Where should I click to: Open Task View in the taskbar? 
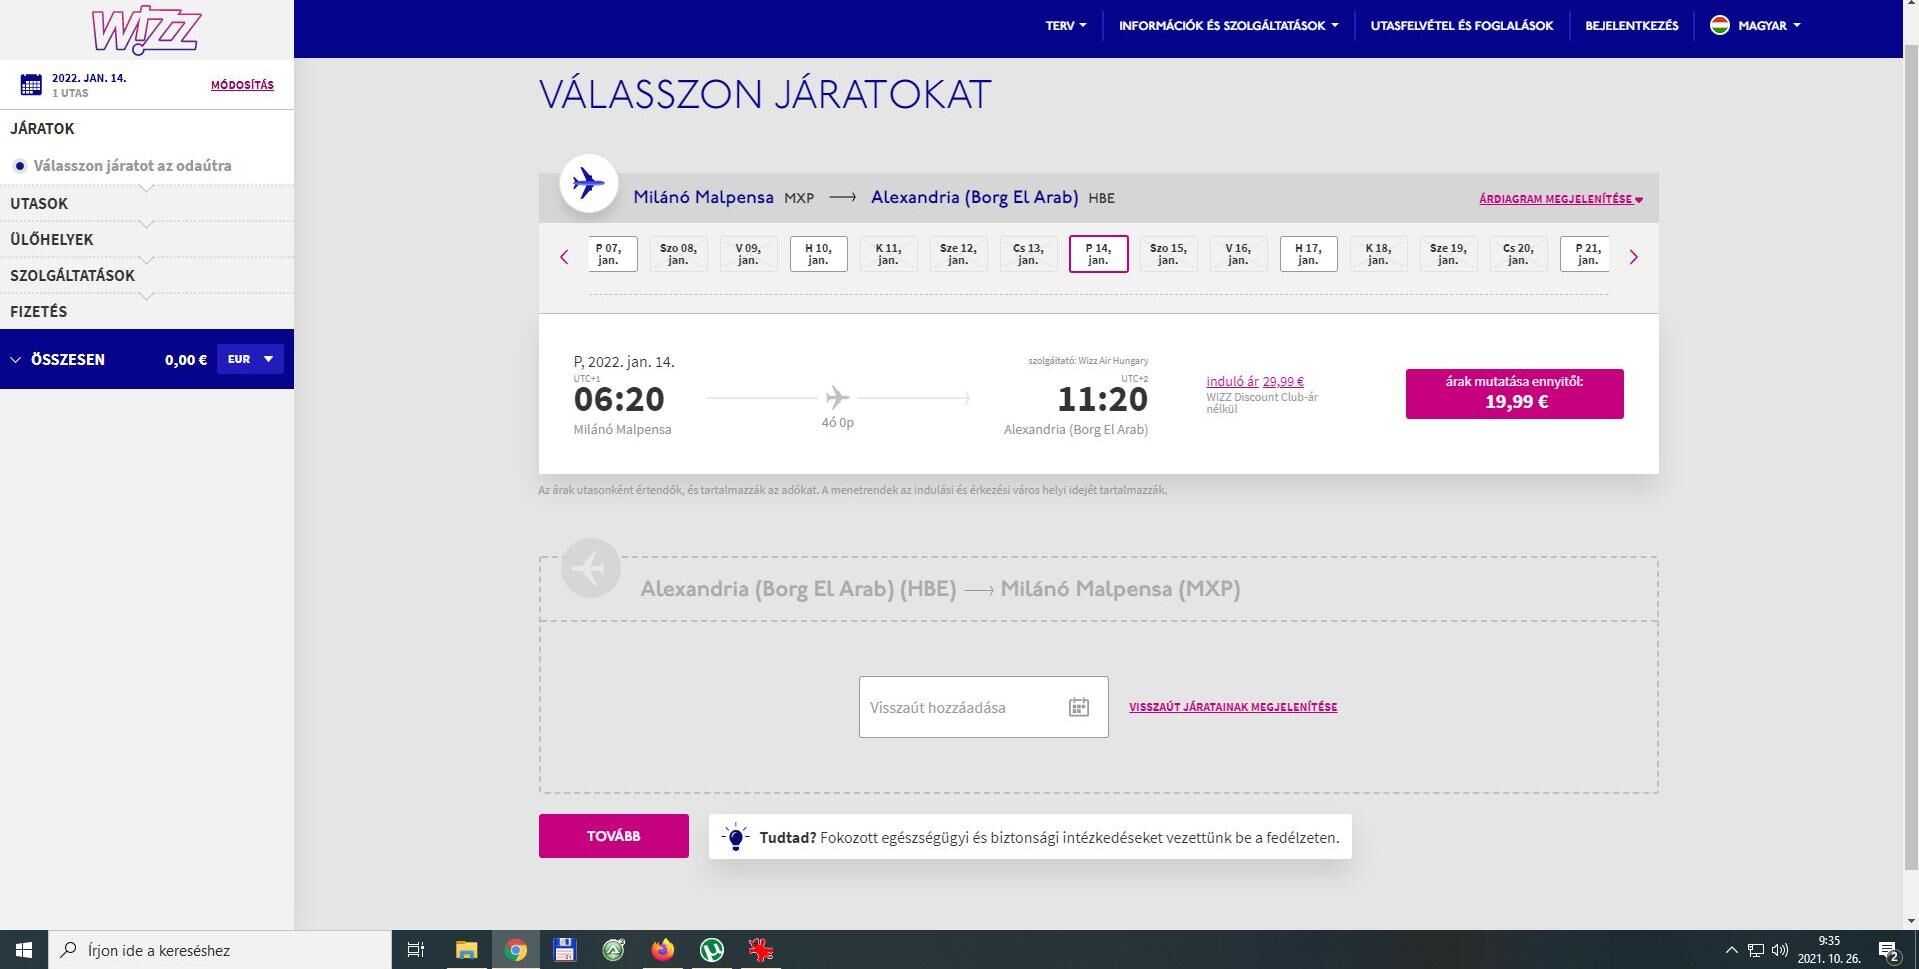coord(416,950)
